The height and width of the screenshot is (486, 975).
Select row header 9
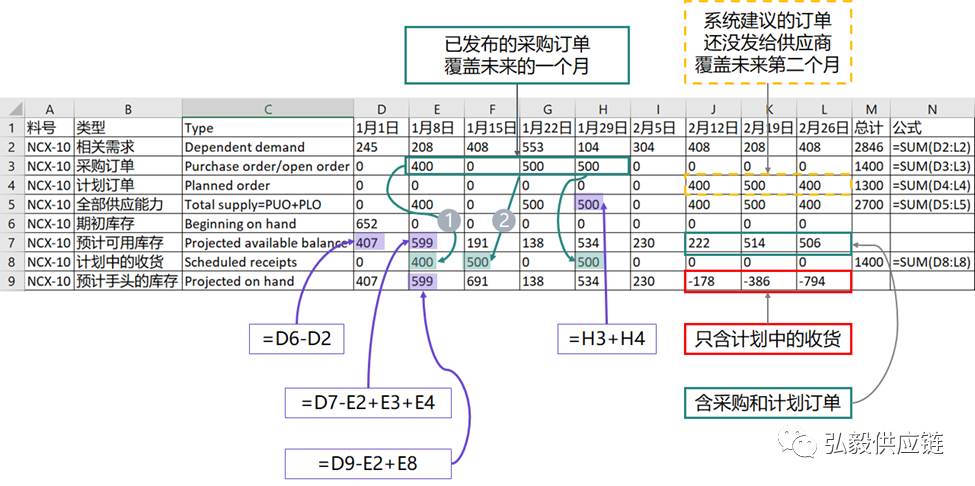click(x=11, y=282)
